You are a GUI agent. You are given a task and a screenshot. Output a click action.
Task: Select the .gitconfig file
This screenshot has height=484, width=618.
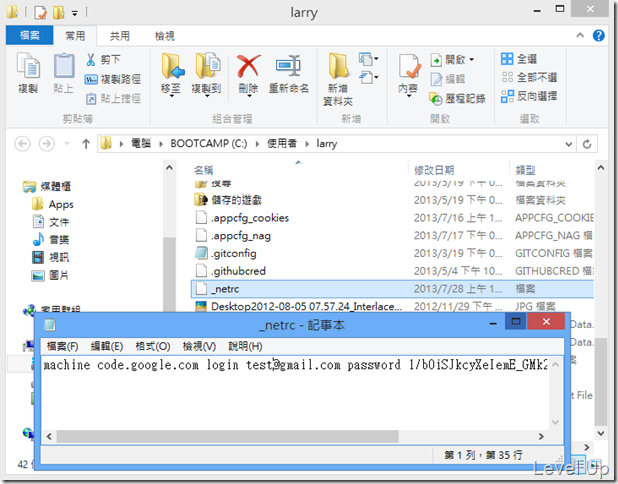pyautogui.click(x=393, y=253)
